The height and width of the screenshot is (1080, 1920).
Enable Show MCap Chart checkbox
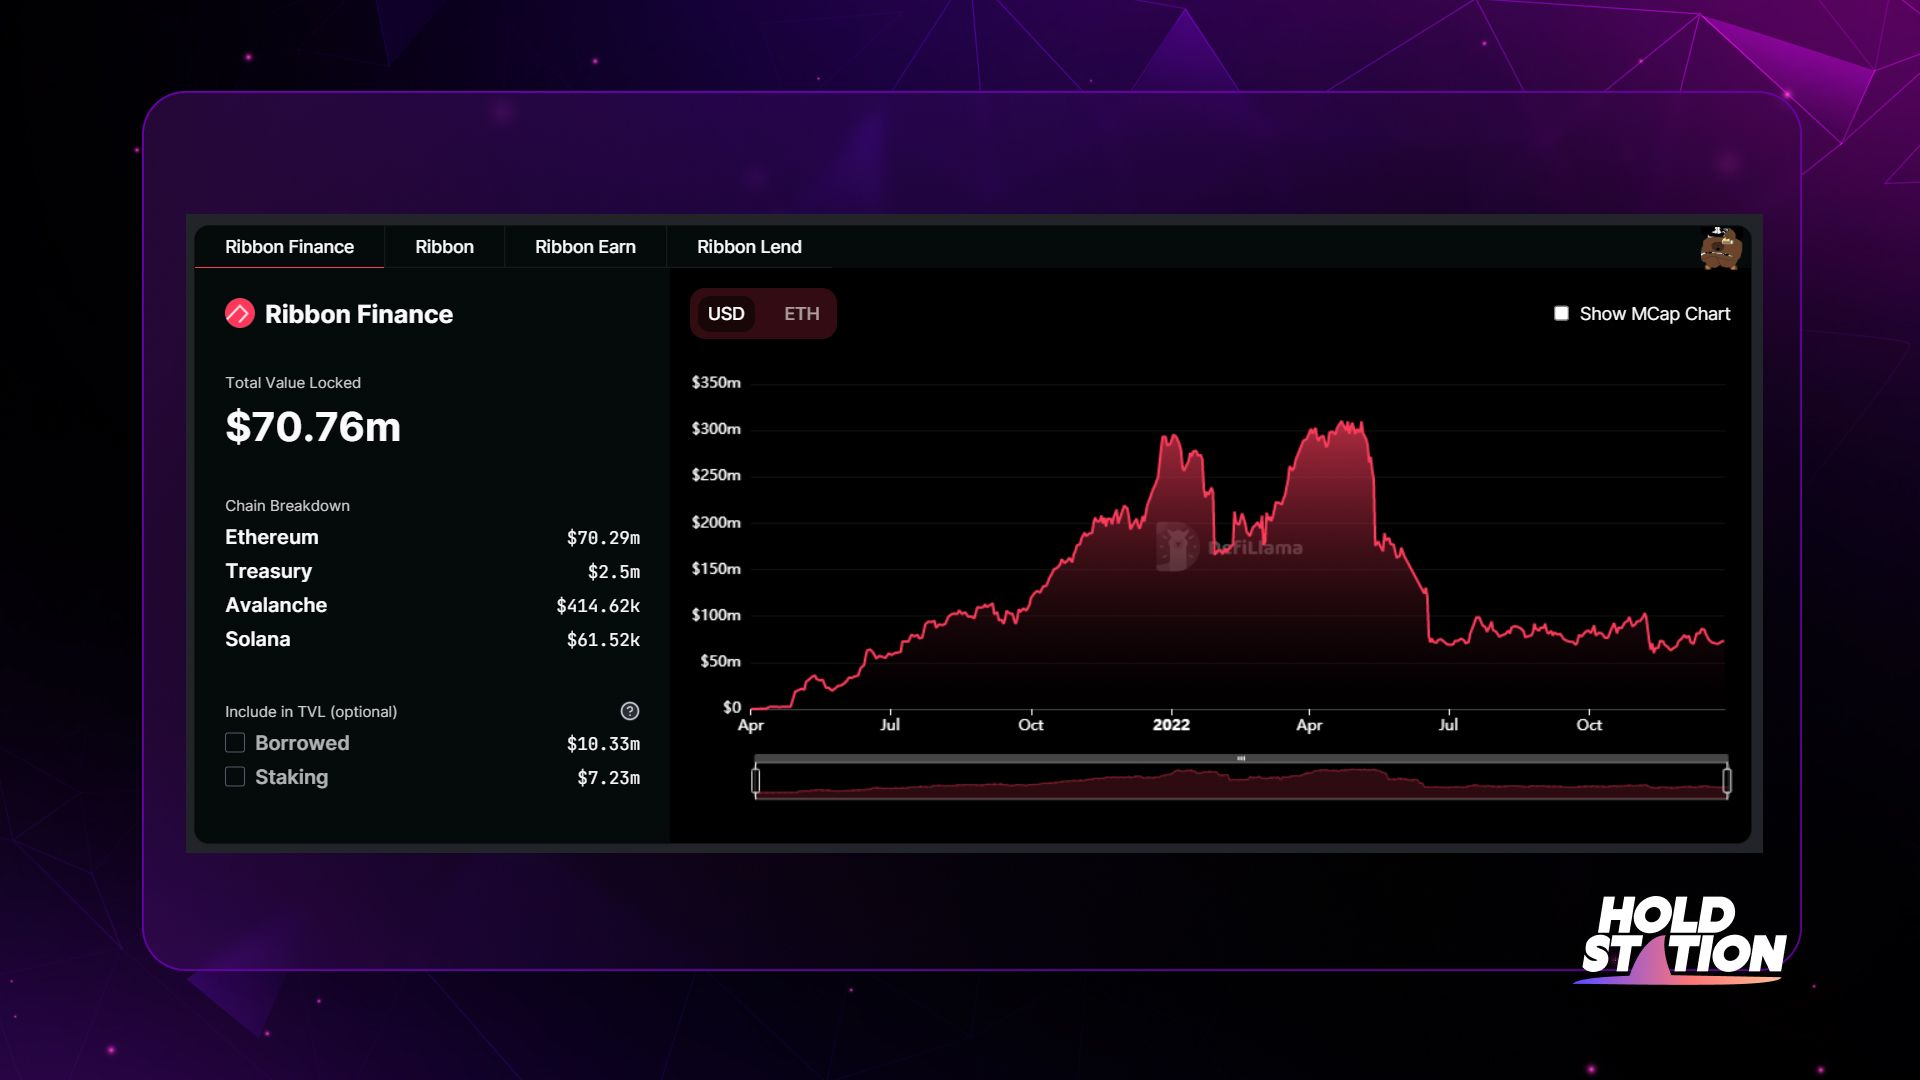tap(1561, 314)
